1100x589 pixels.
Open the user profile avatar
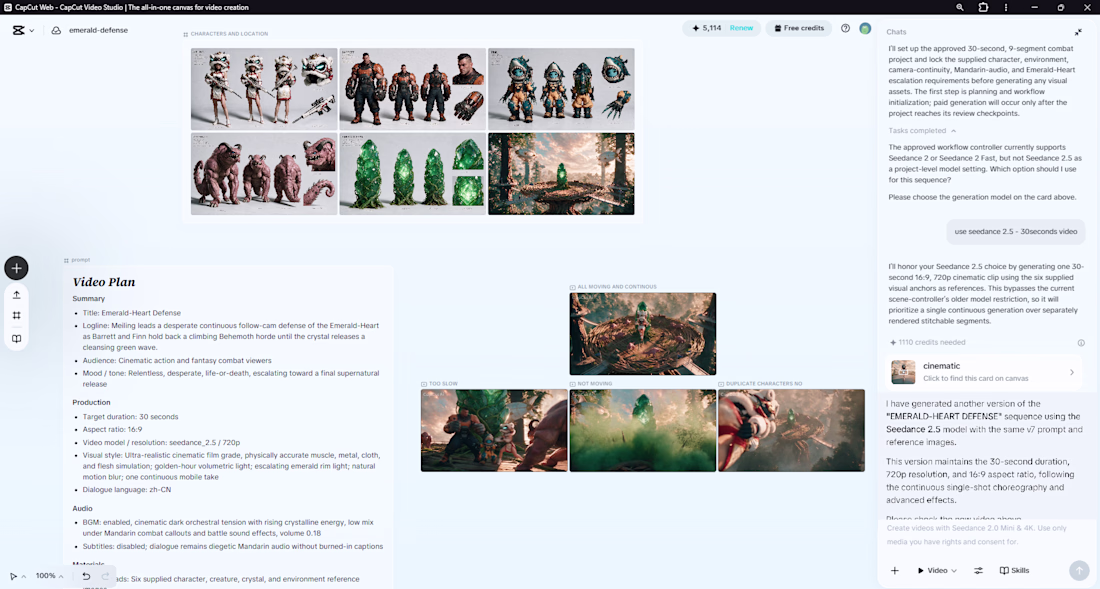pos(865,28)
